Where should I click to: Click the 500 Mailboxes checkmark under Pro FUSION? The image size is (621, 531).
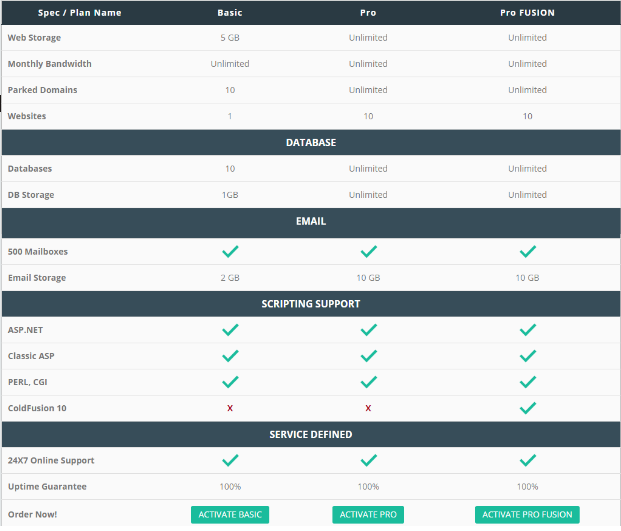point(528,251)
